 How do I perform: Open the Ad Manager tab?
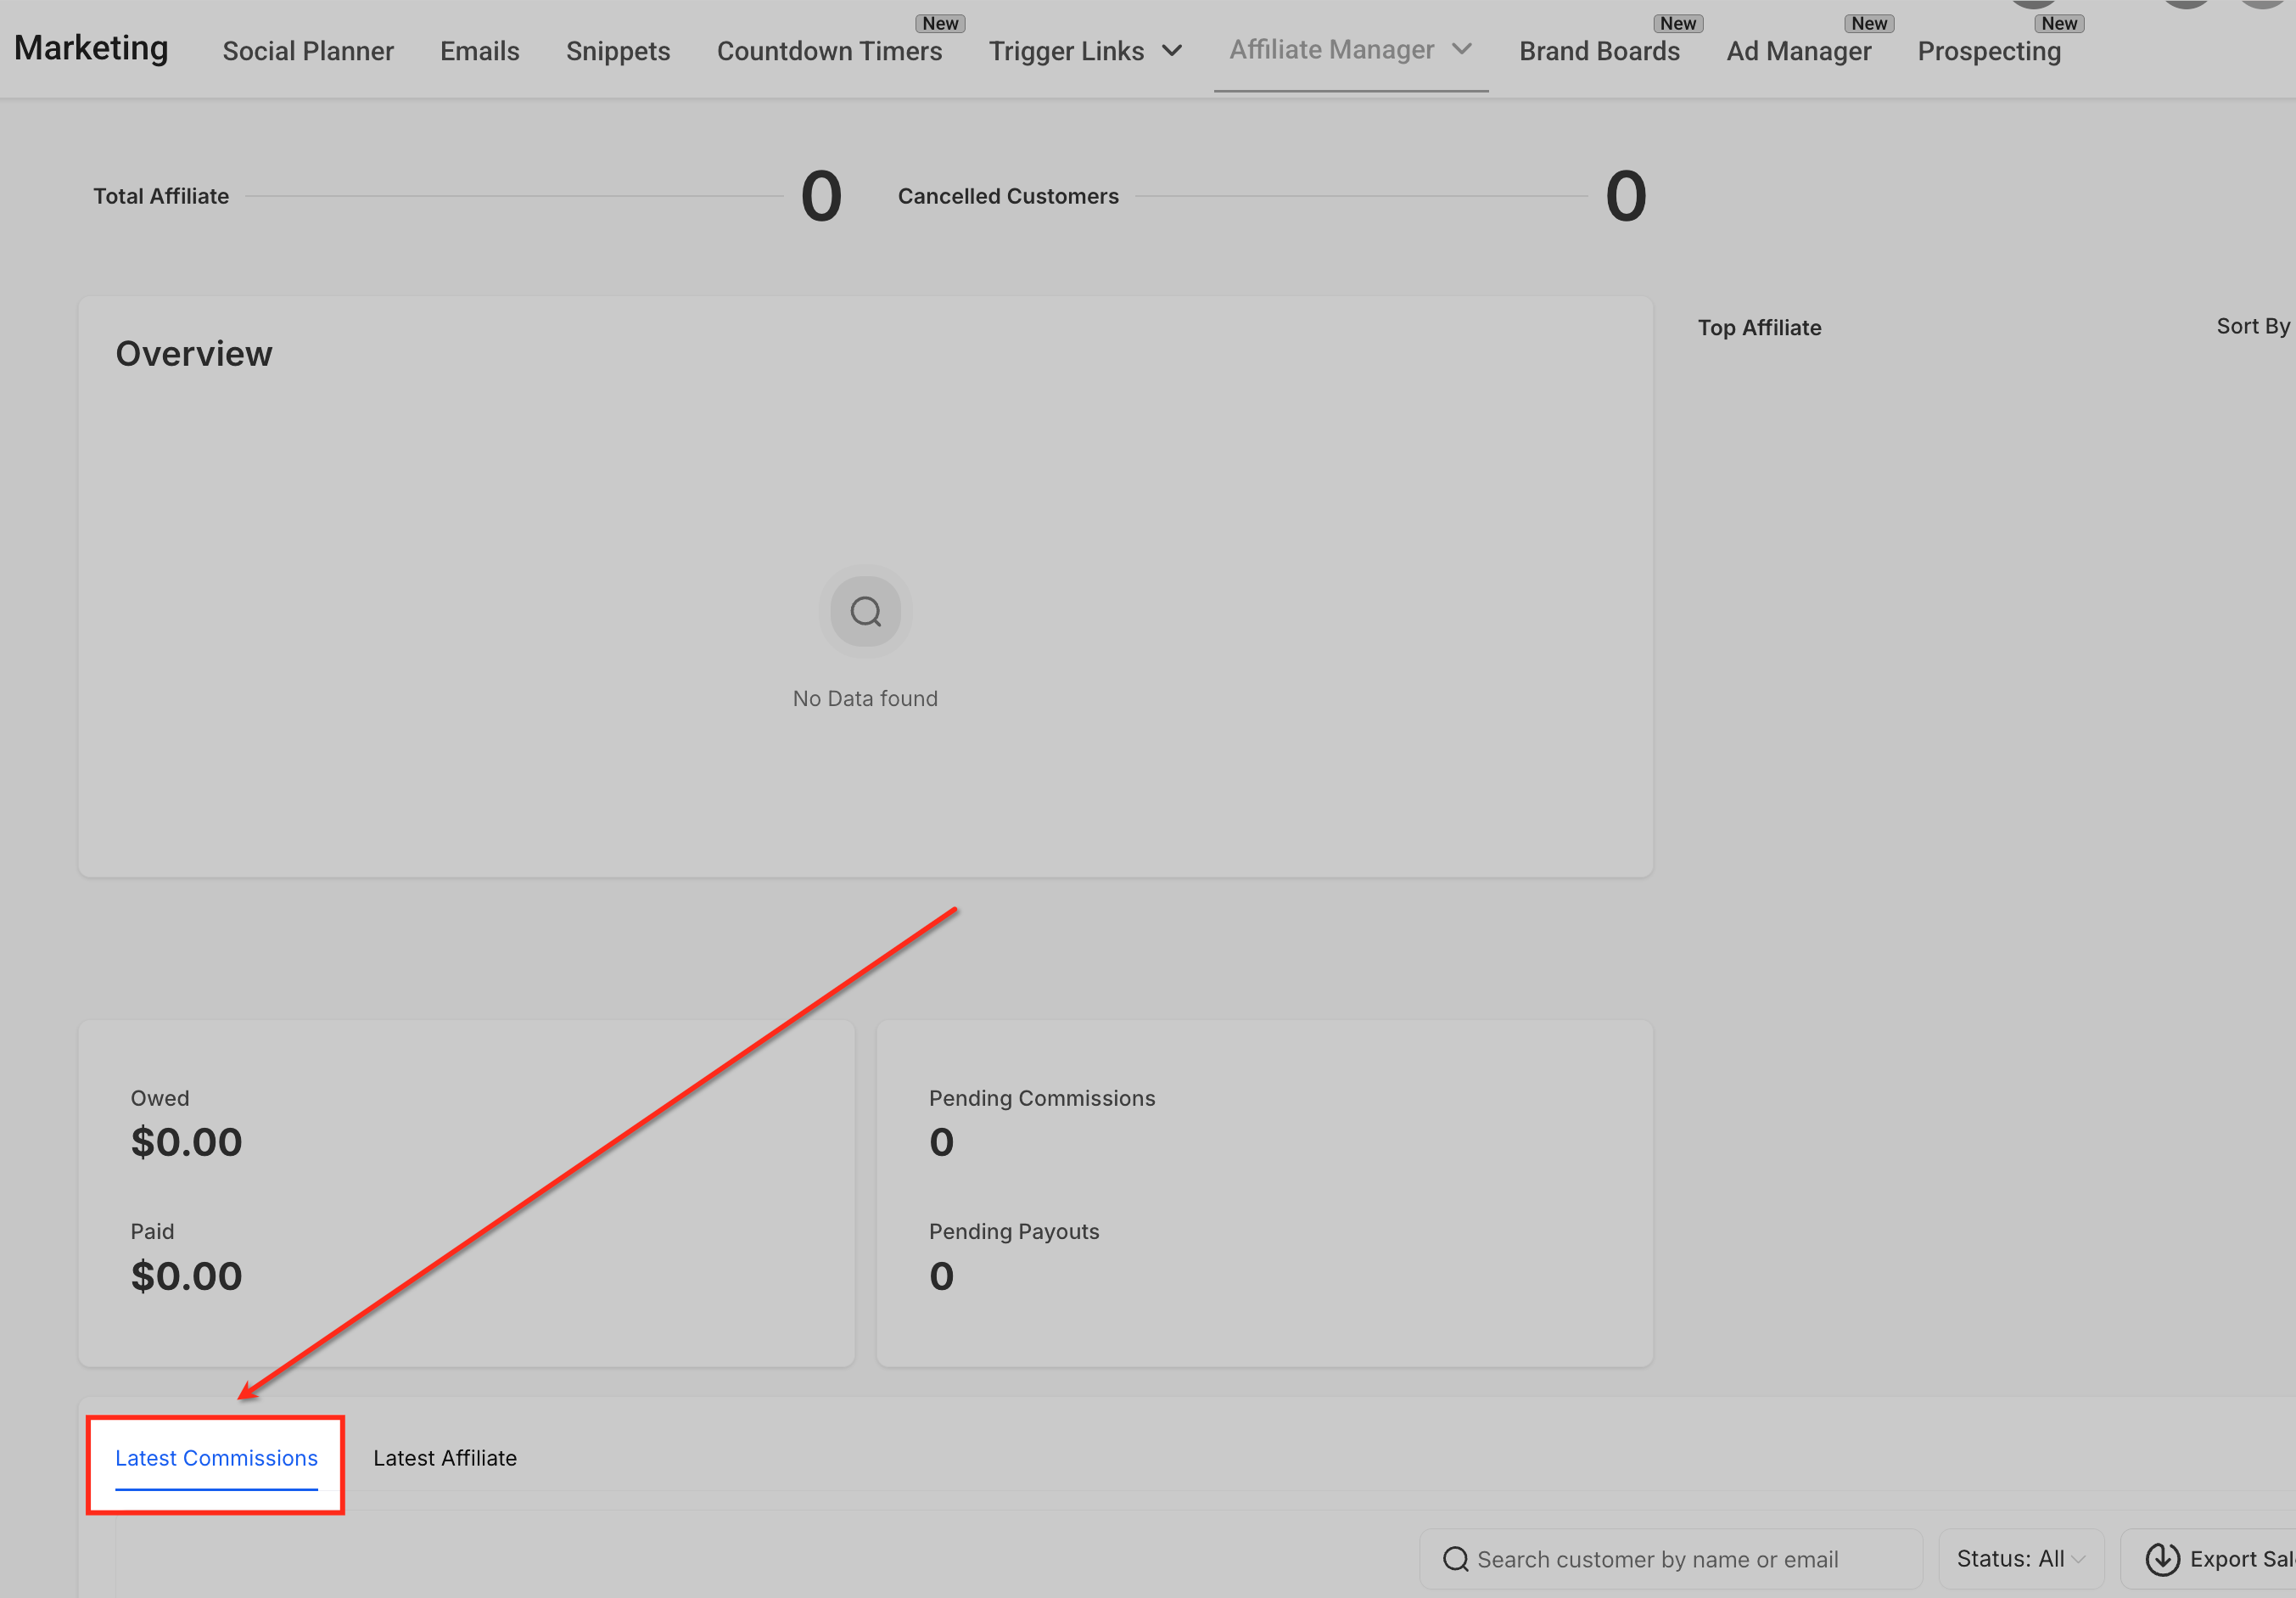tap(1798, 51)
